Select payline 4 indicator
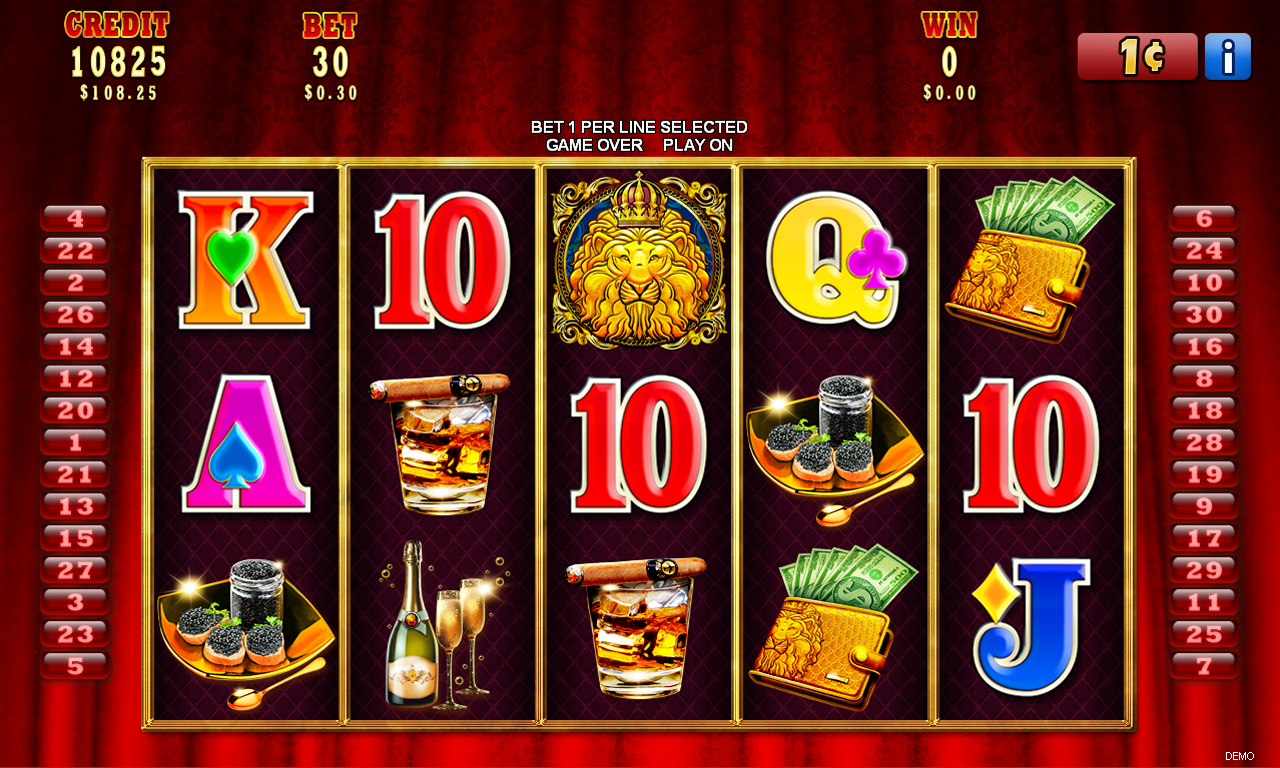Image resolution: width=1280 pixels, height=768 pixels. pos(75,218)
